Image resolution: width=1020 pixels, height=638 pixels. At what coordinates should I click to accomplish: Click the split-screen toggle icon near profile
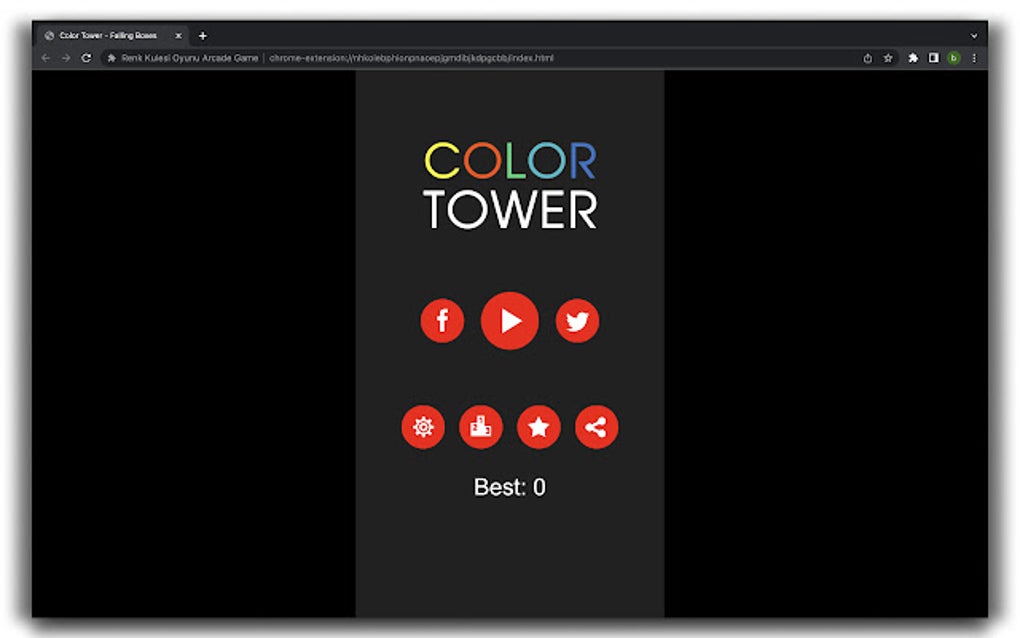(x=932, y=58)
